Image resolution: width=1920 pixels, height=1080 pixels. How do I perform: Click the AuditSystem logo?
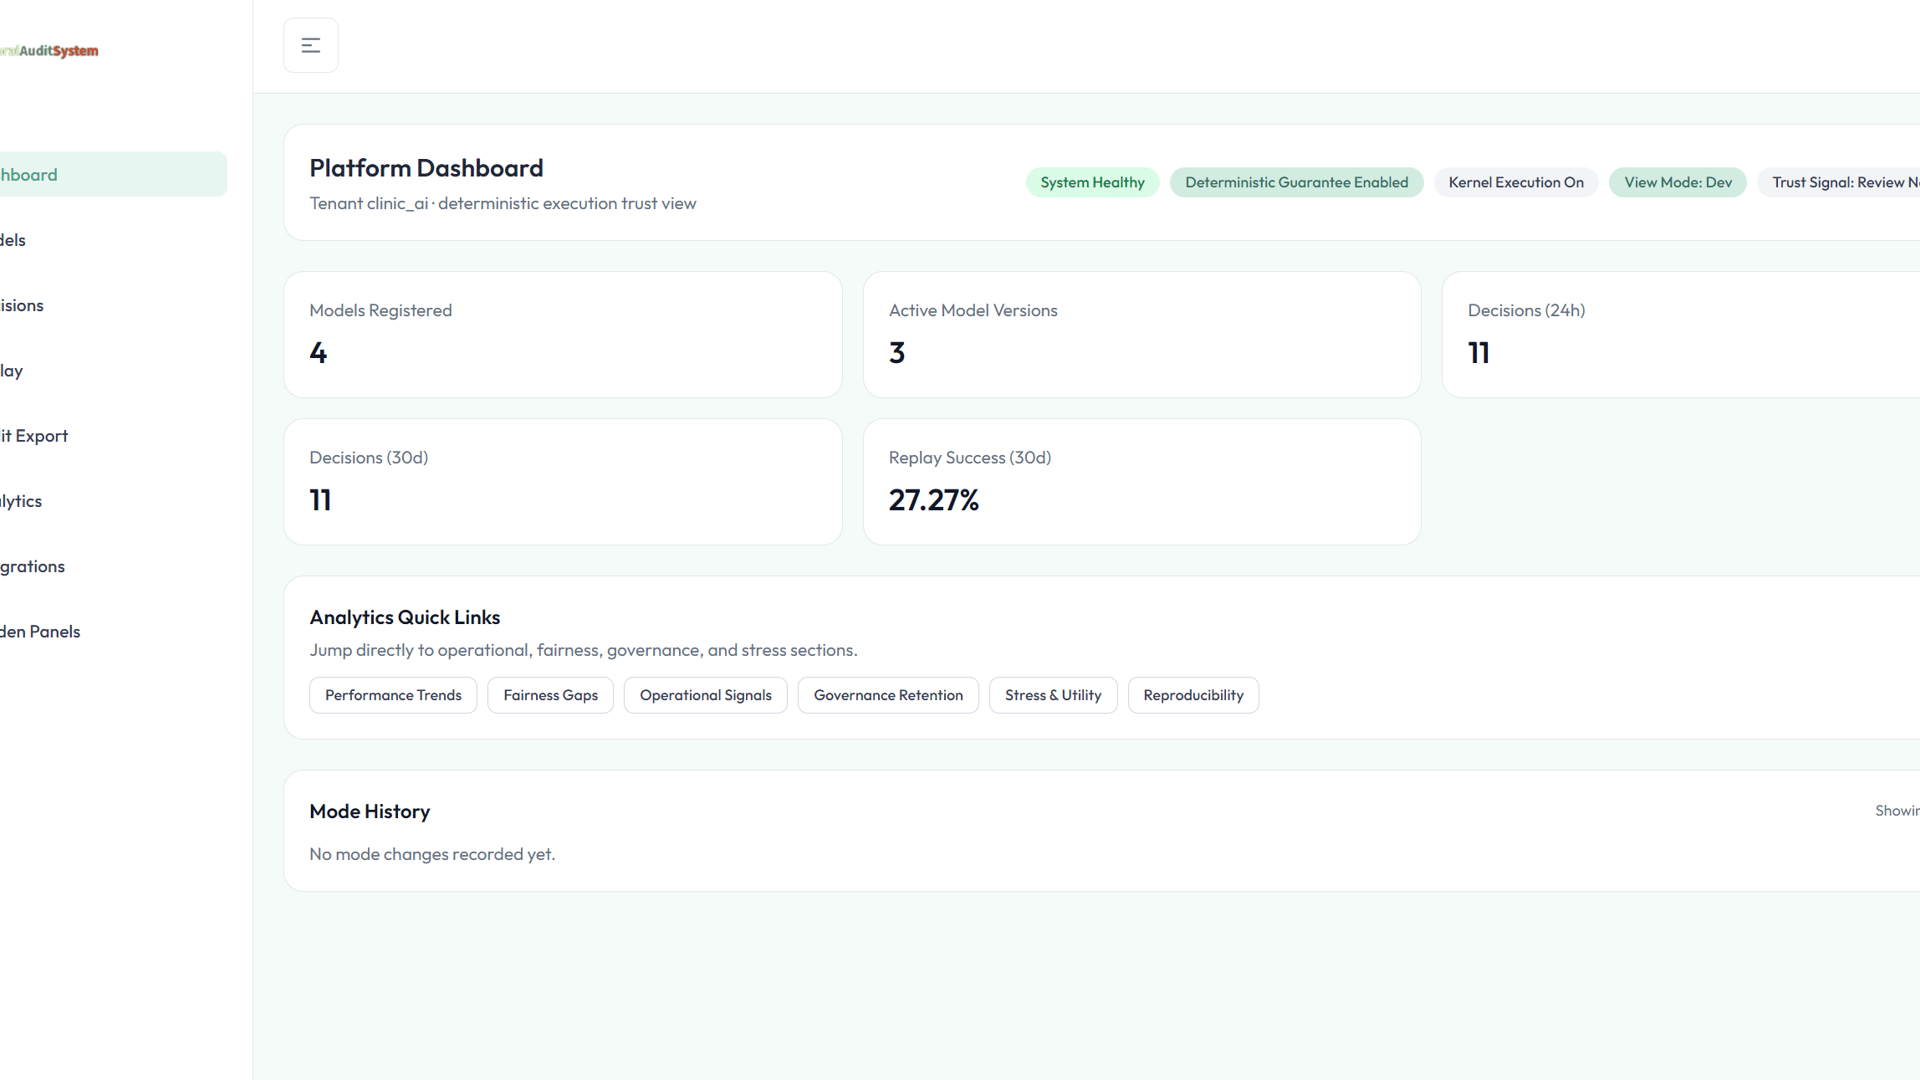pos(50,51)
